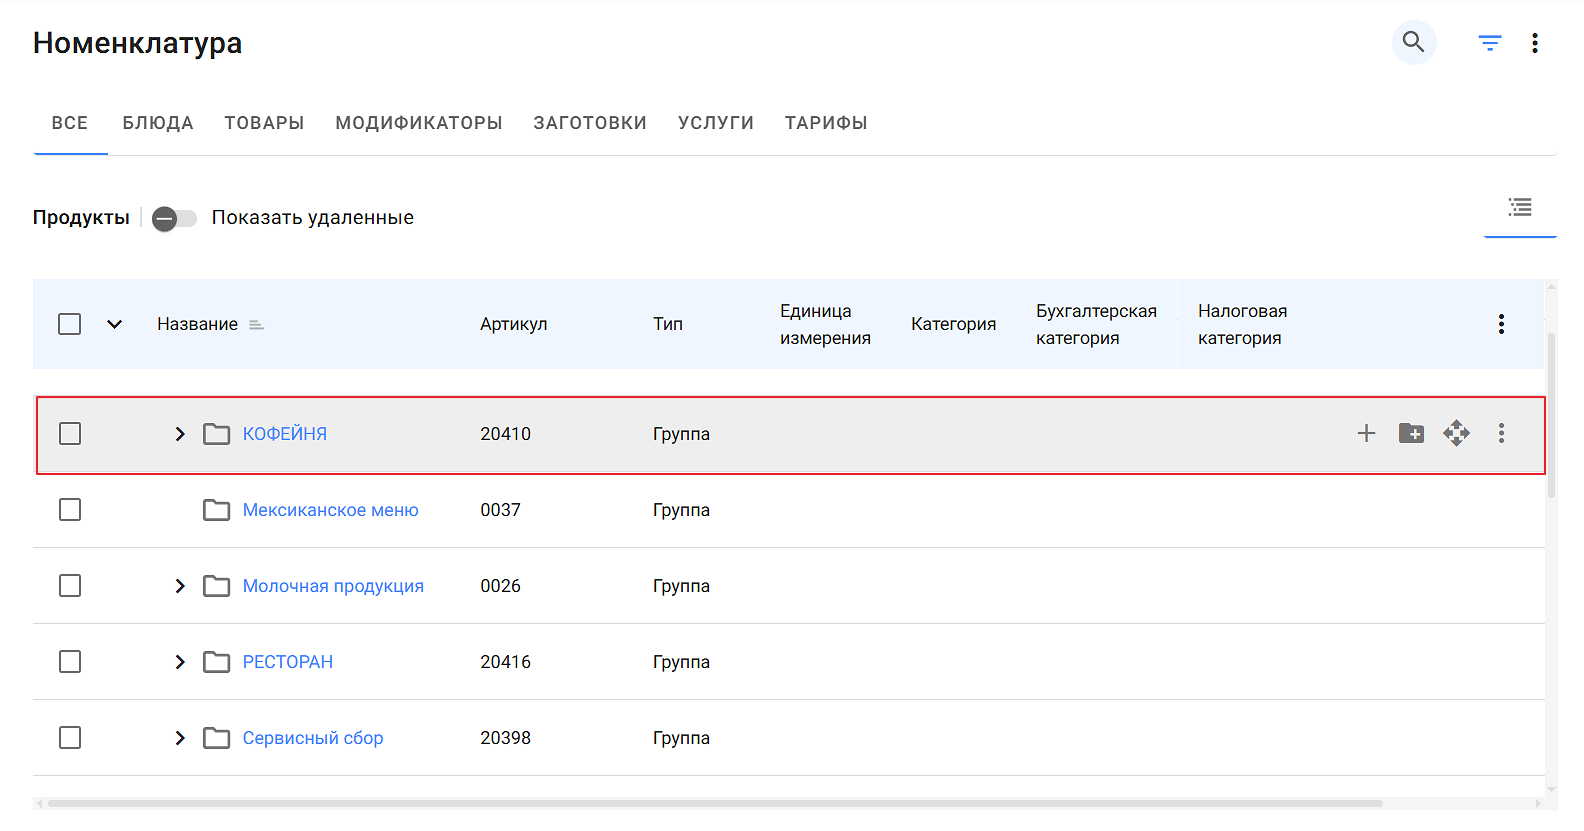
Task: Open selection dropdown arrow in header
Action: (114, 324)
